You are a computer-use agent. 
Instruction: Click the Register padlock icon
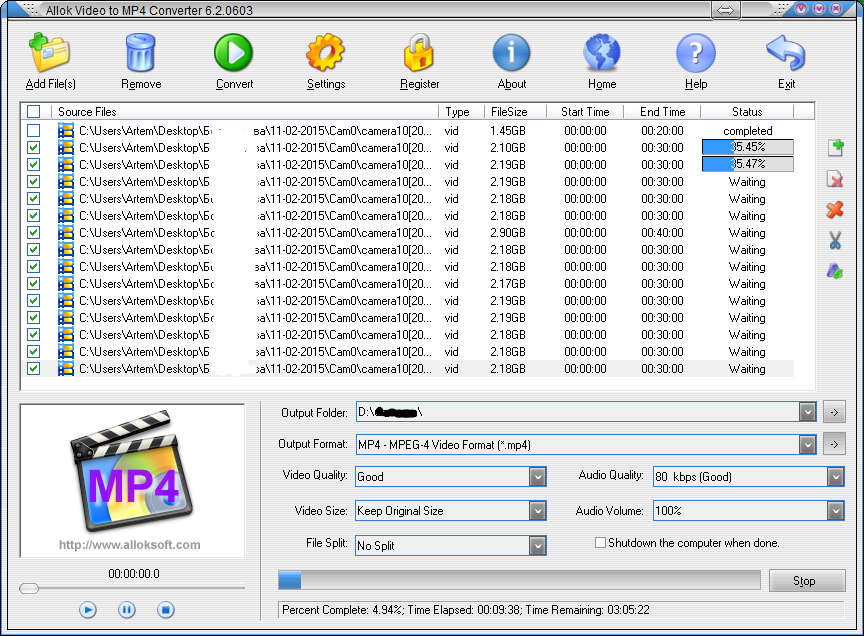click(x=419, y=54)
